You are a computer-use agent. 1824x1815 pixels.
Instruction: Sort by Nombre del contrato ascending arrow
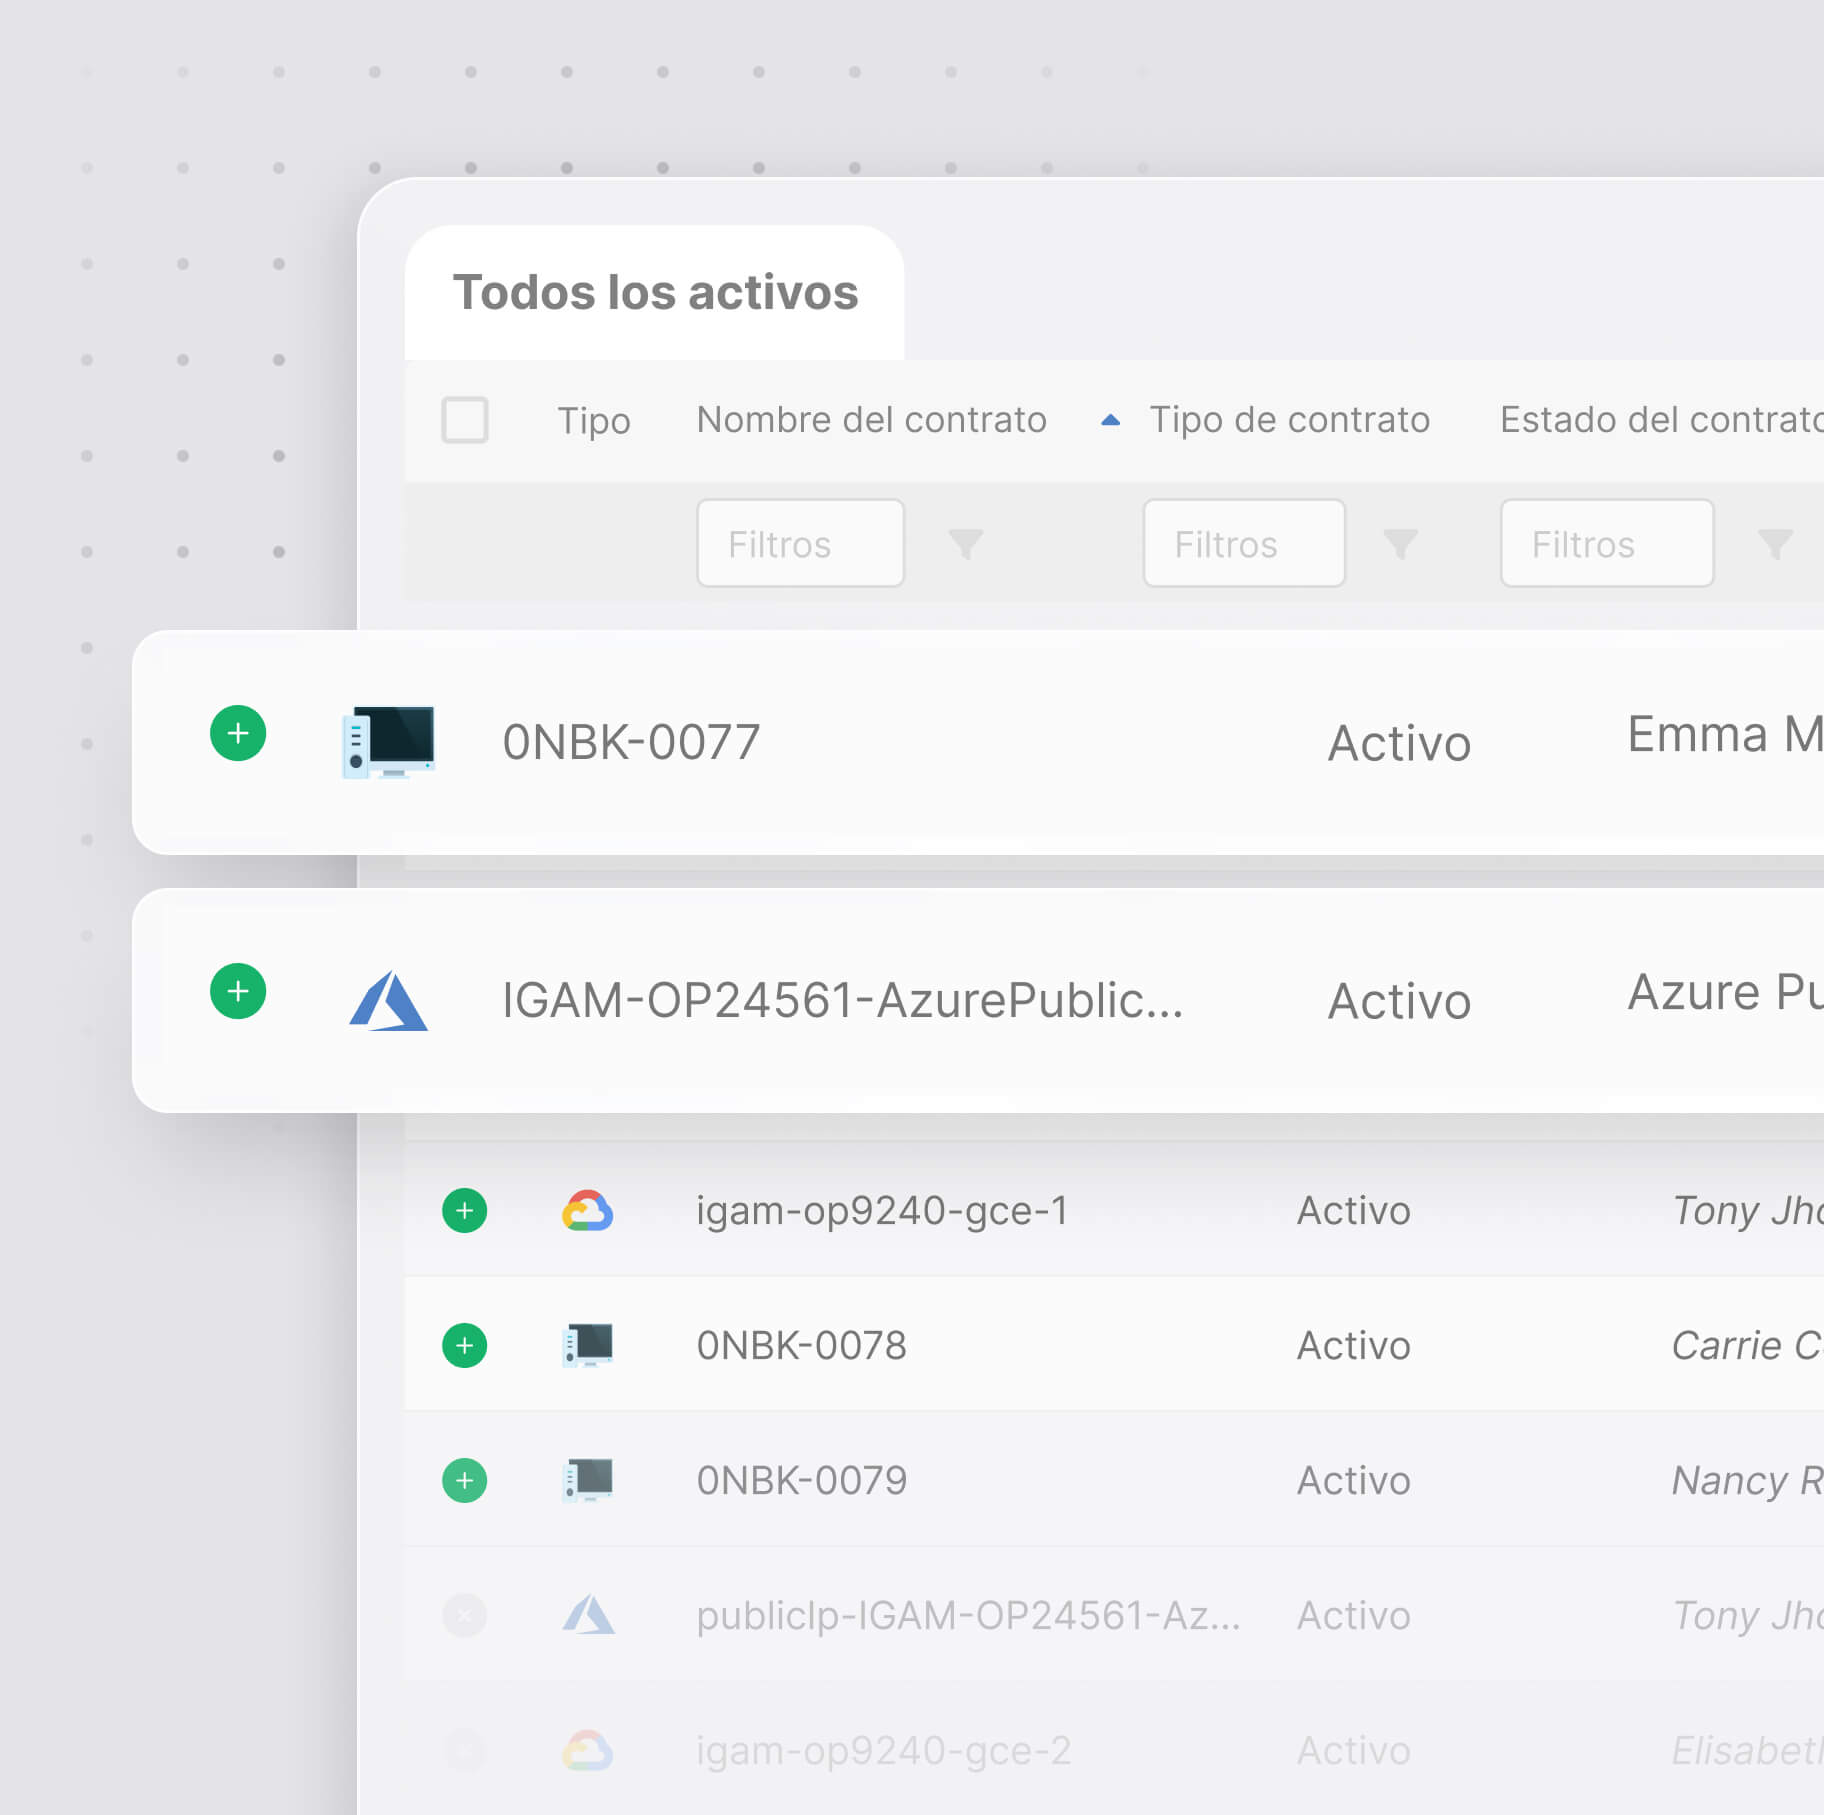click(1111, 420)
